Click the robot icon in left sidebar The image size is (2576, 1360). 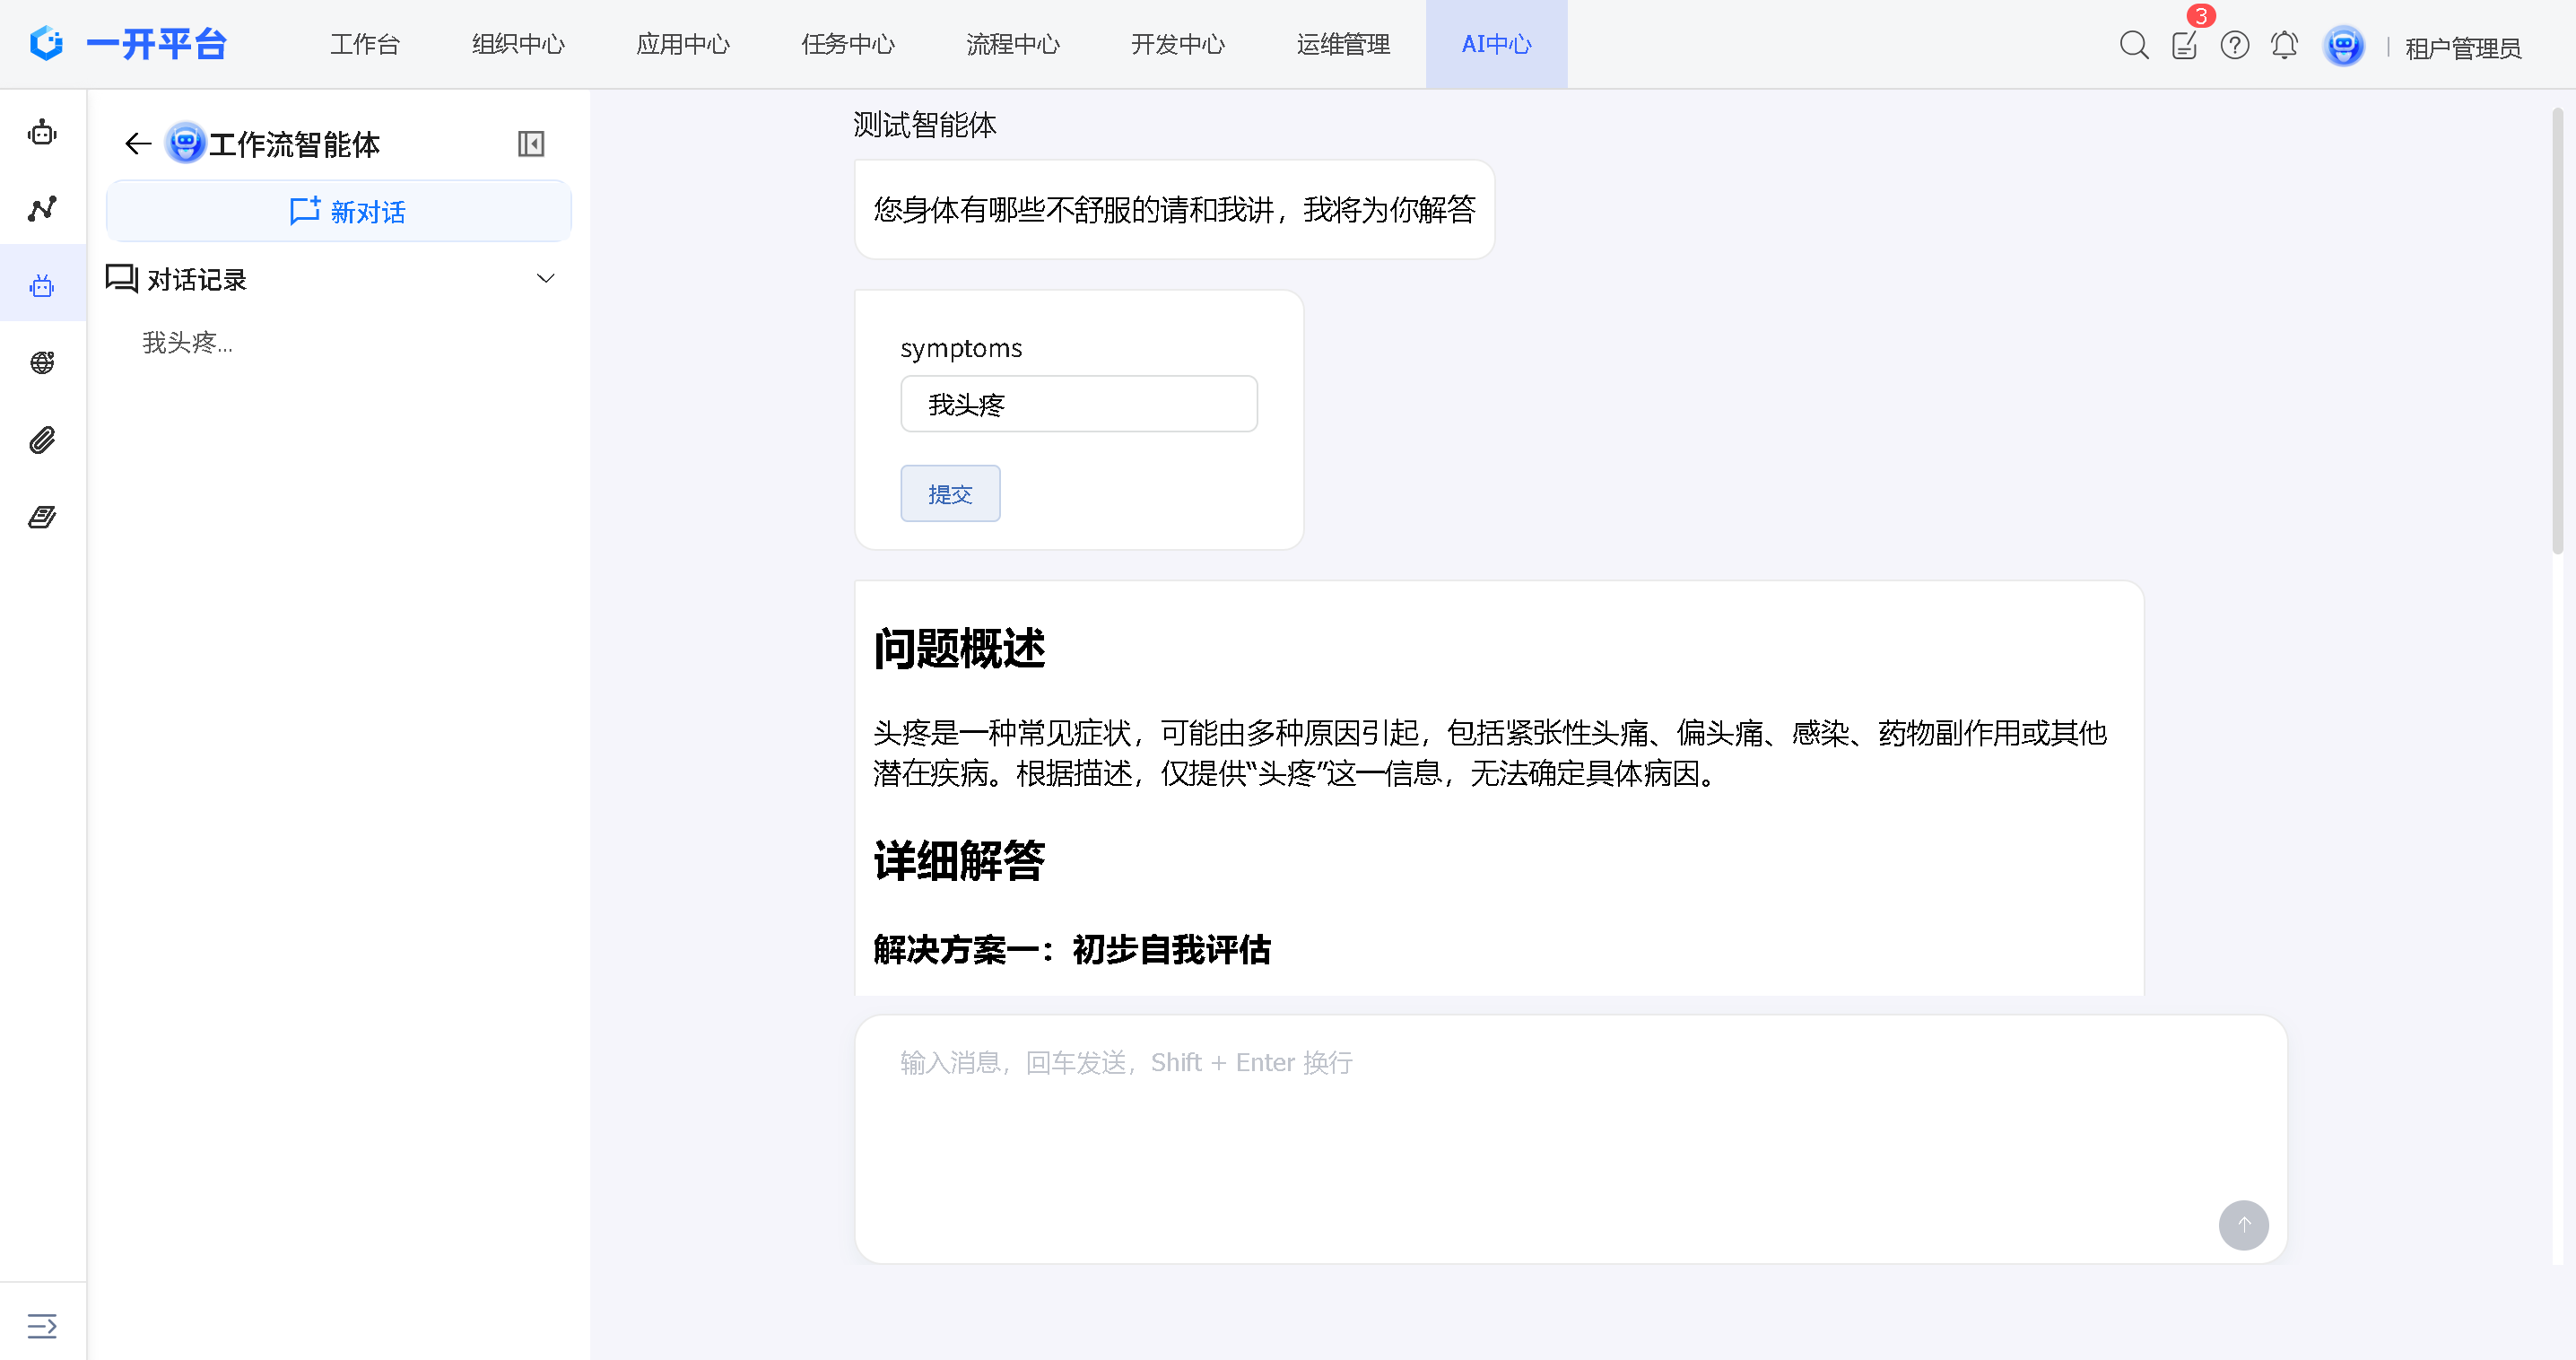click(x=42, y=132)
